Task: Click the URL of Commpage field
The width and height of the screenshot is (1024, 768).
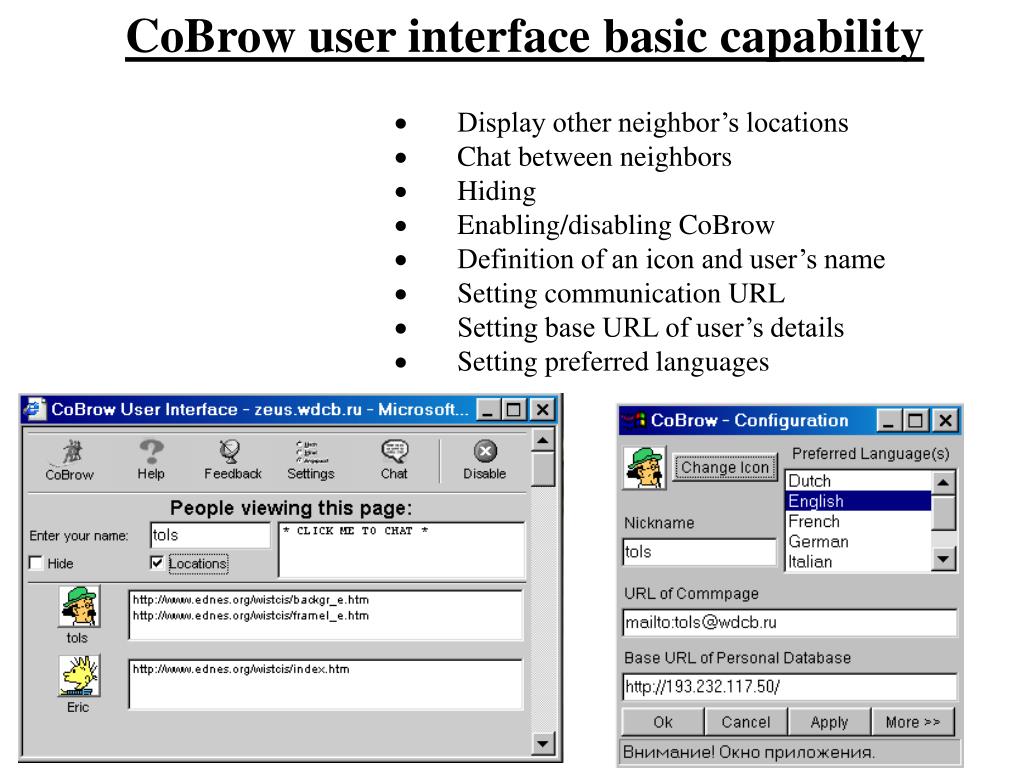Action: tap(790, 622)
